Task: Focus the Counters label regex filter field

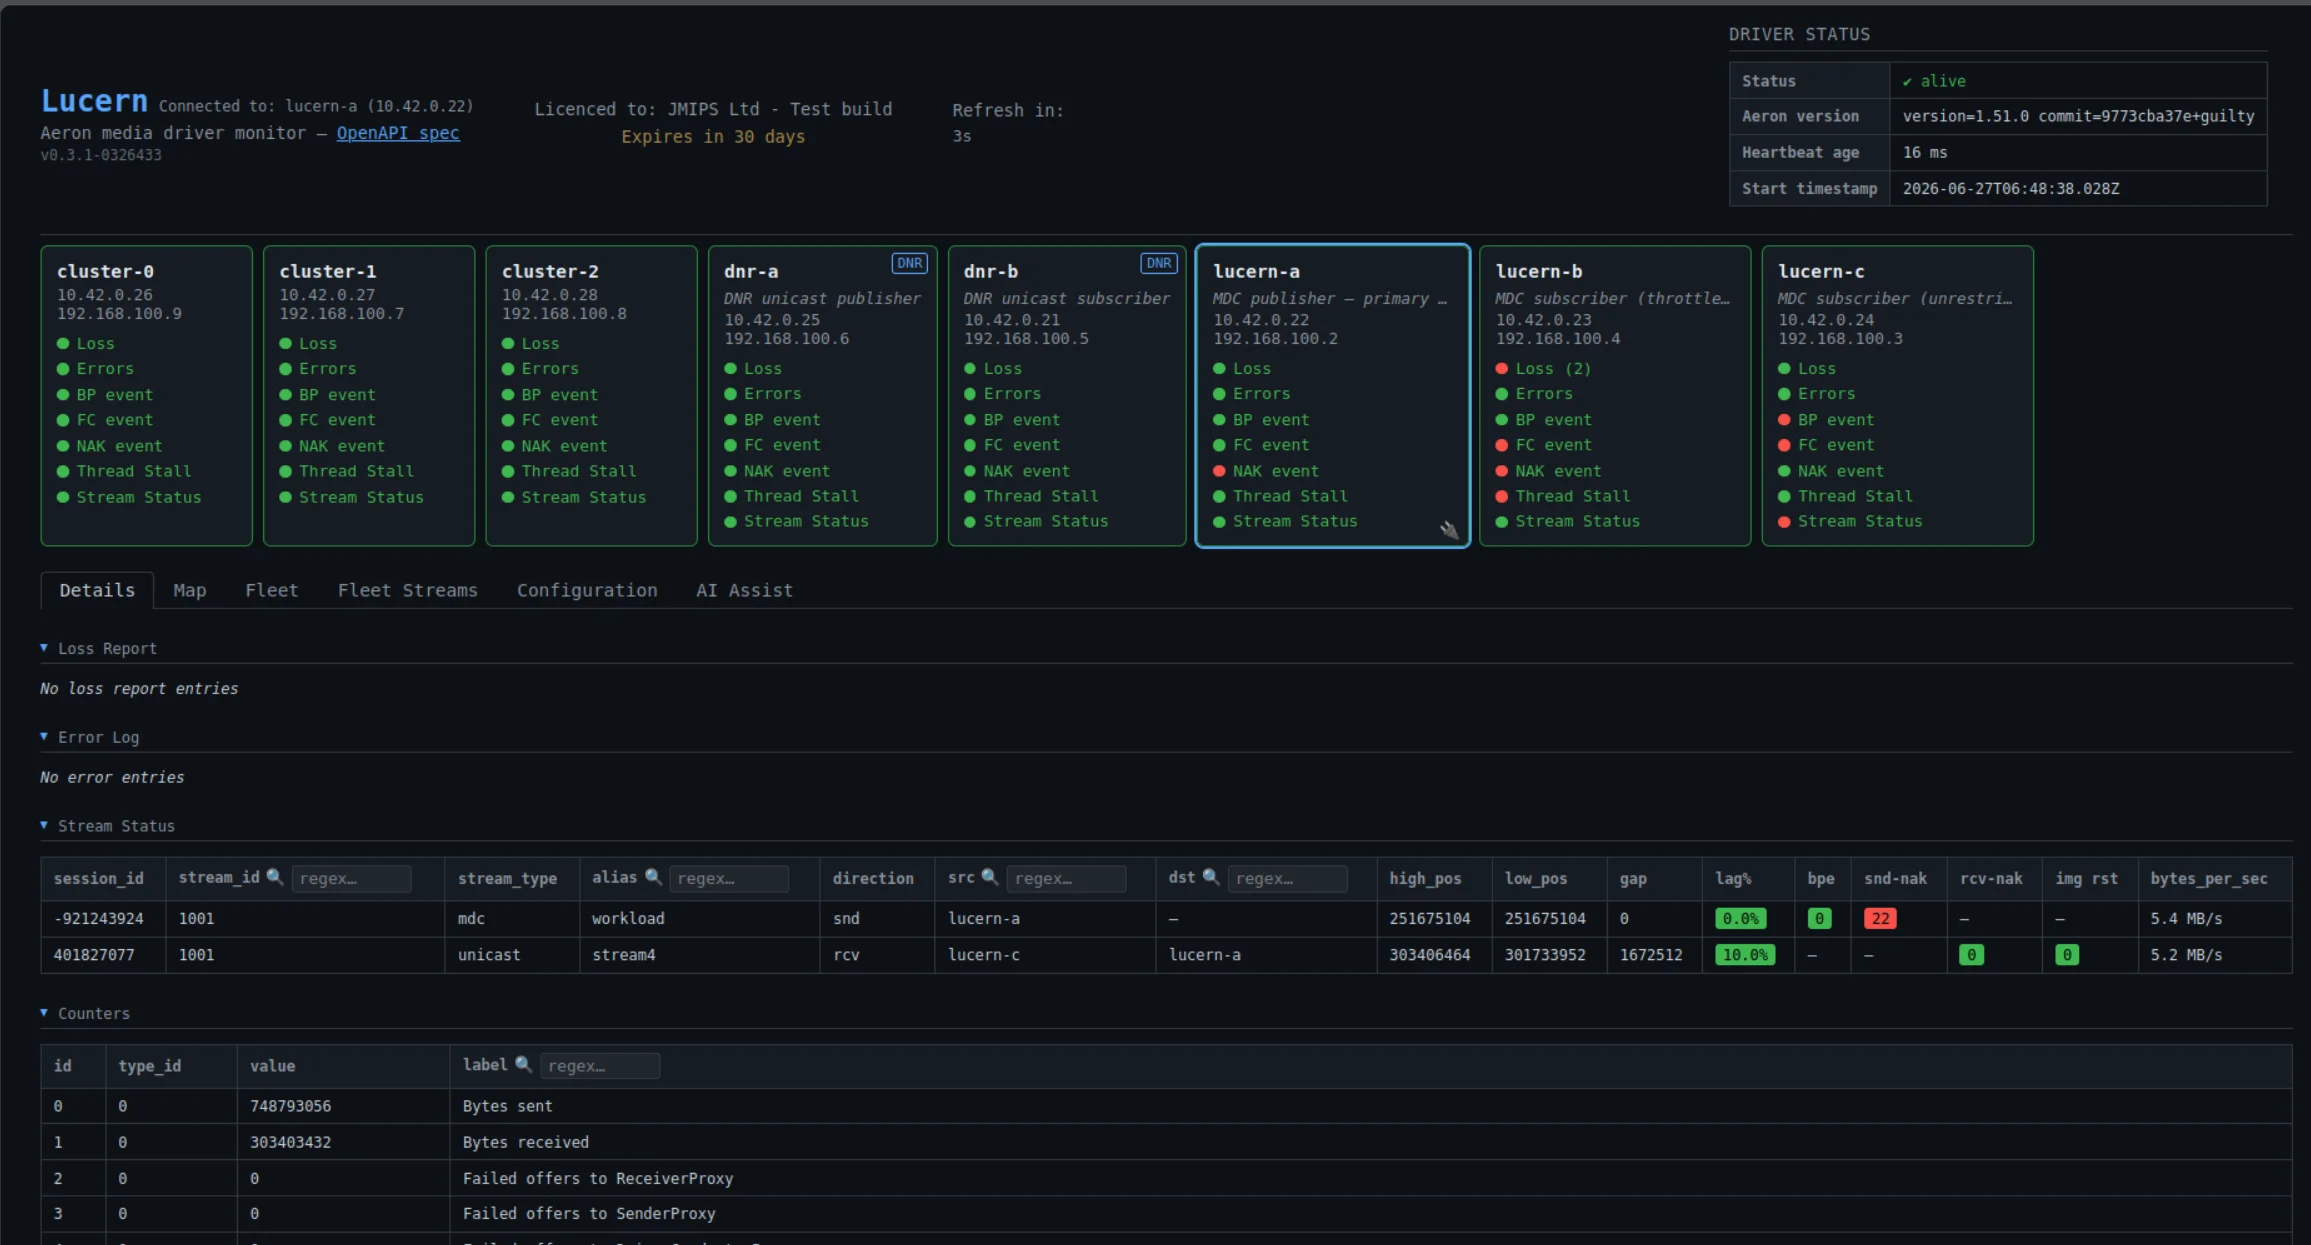Action: point(600,1066)
